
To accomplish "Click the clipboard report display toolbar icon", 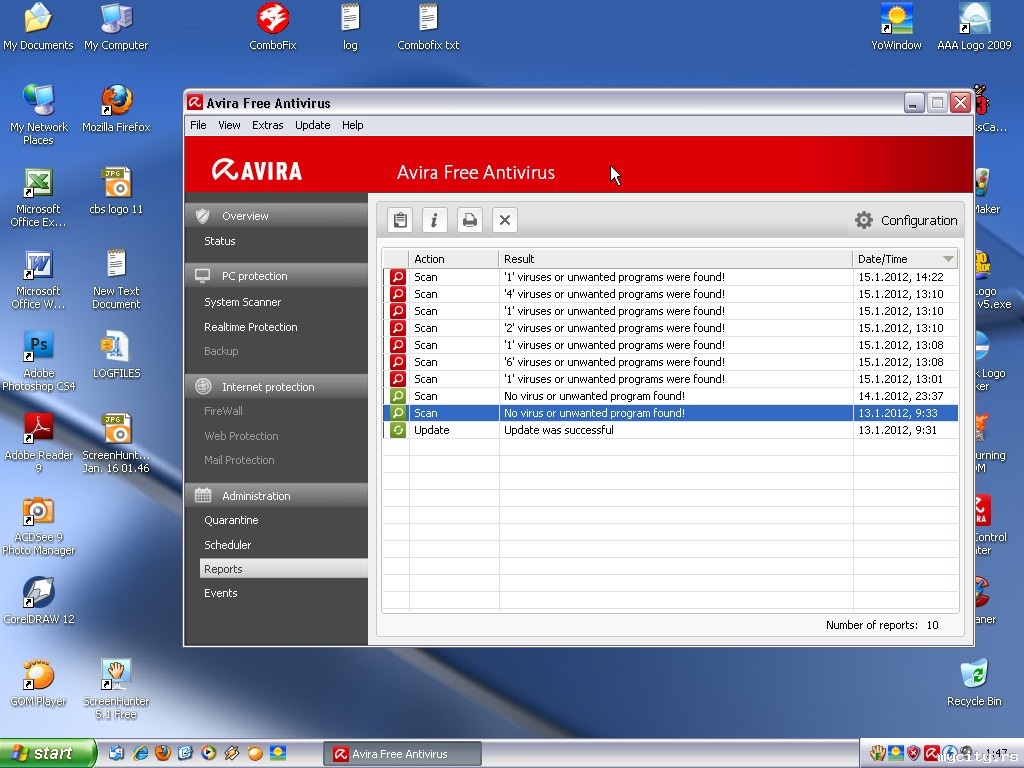I will (x=400, y=220).
